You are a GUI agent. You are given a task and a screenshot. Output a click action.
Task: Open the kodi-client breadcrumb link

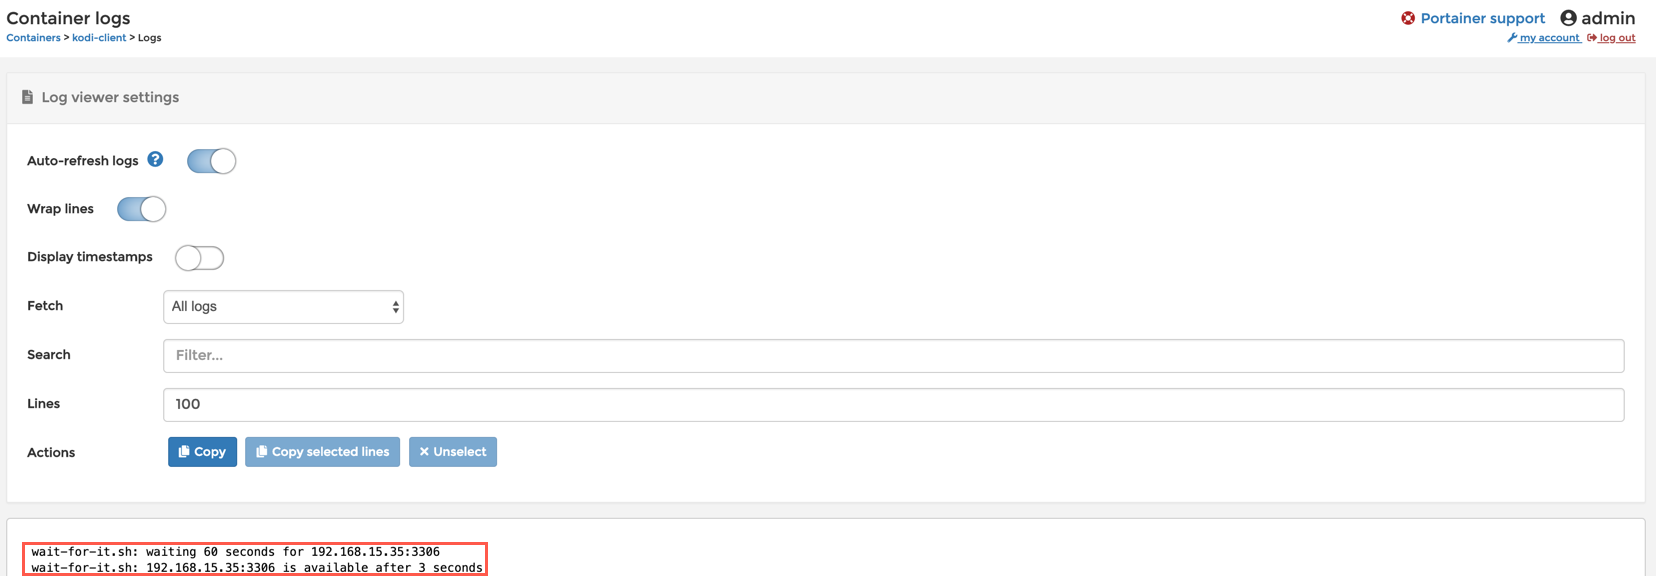[x=99, y=38]
